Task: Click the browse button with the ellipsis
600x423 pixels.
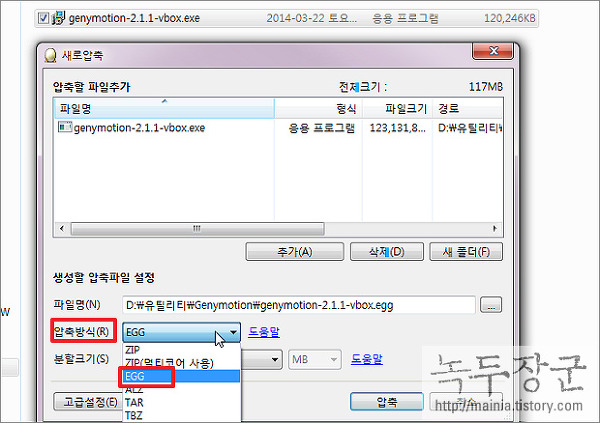Action: [x=491, y=305]
